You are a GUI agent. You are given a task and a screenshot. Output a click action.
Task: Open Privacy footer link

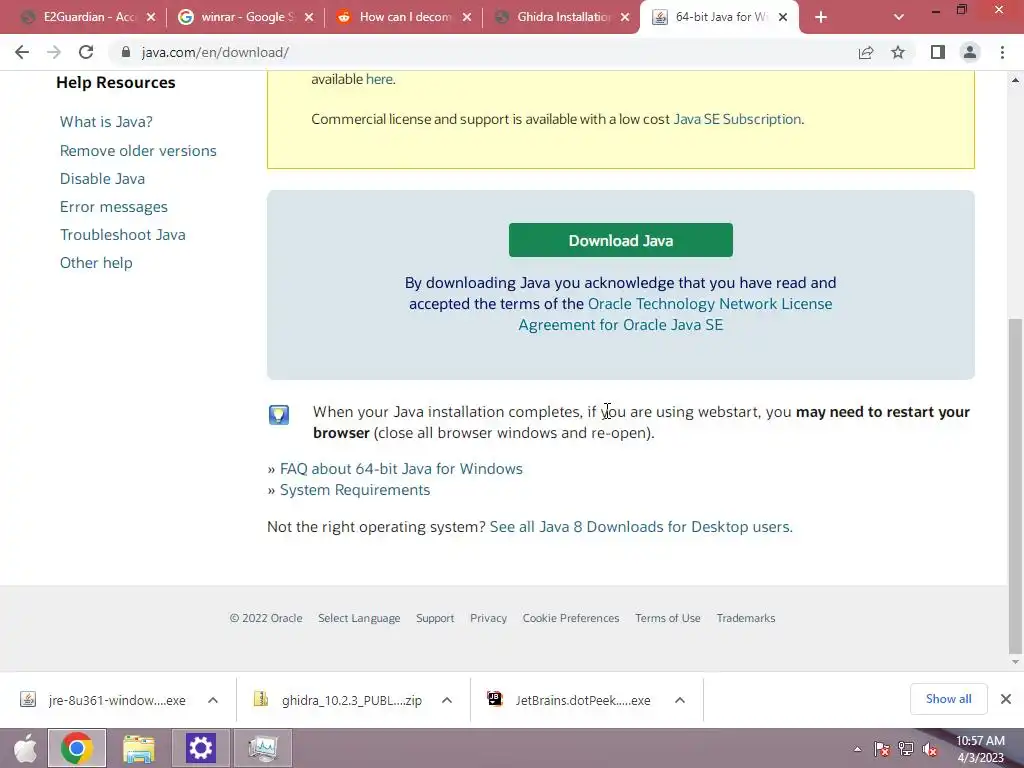pyautogui.click(x=488, y=618)
